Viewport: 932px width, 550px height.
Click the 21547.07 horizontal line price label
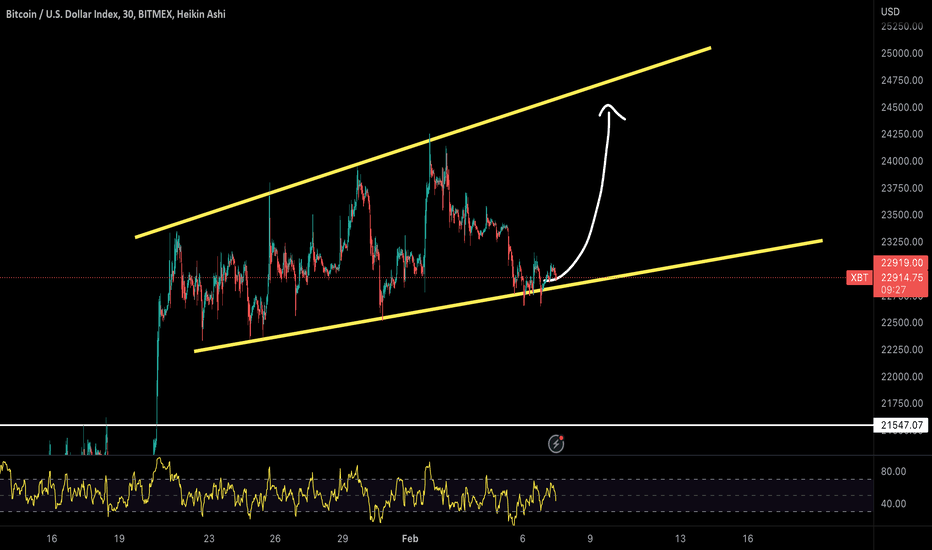tap(902, 425)
